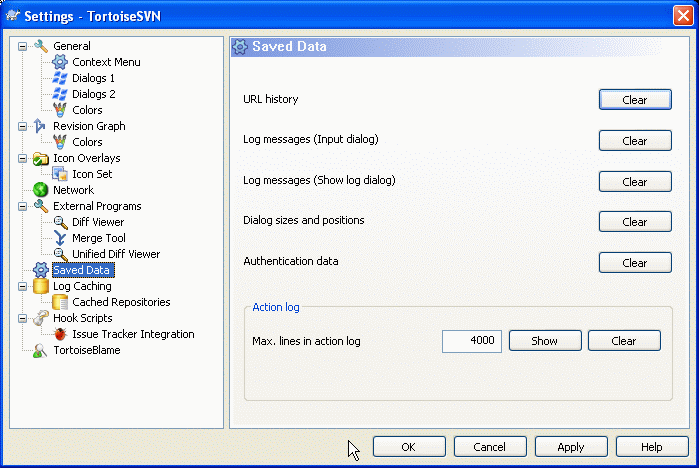Click the Hook Scripts icon
Image resolution: width=699 pixels, height=468 pixels.
(x=41, y=318)
